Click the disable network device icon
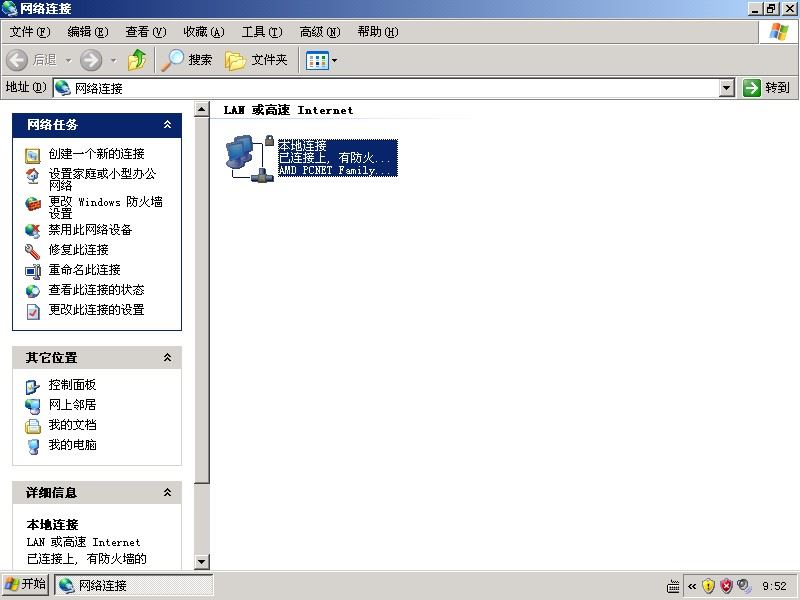800x600 pixels. [33, 231]
